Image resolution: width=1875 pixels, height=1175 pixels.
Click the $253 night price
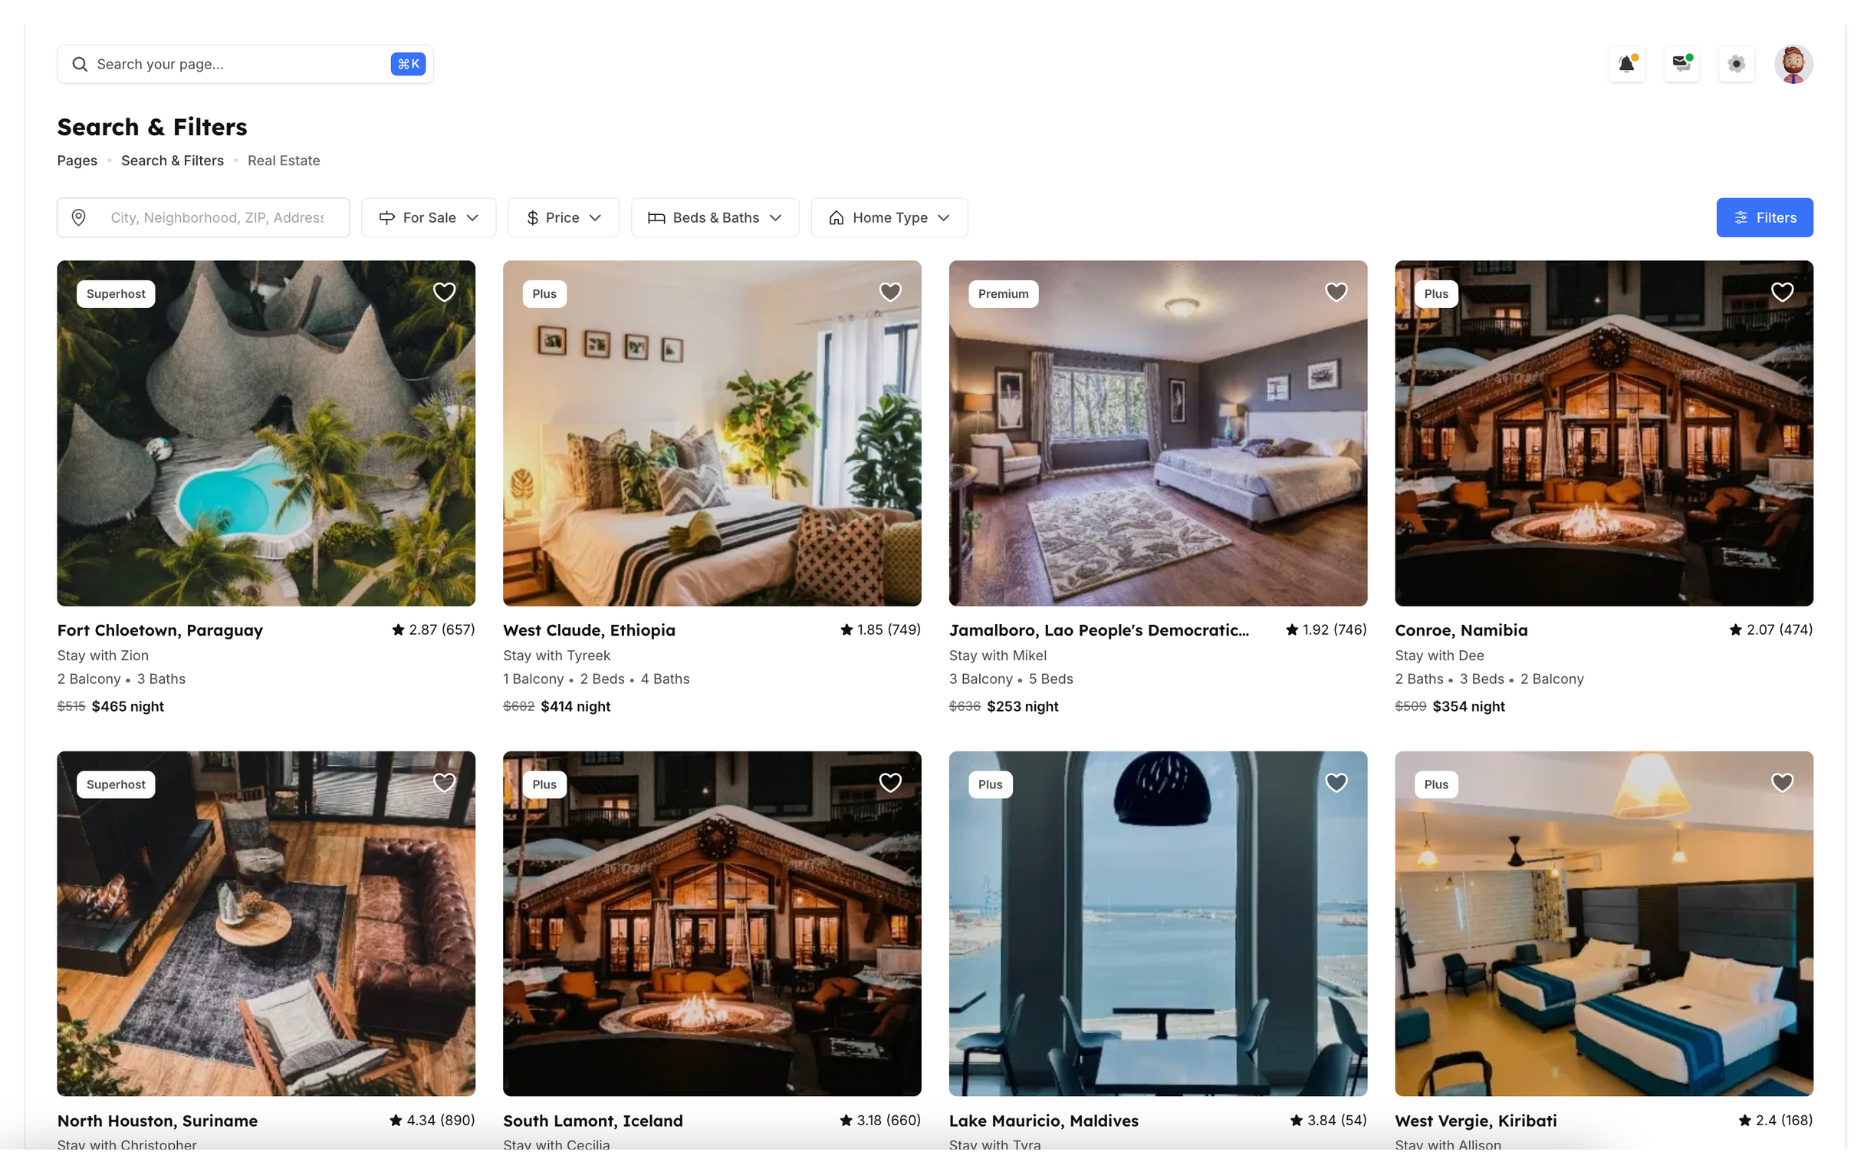pos(1022,706)
